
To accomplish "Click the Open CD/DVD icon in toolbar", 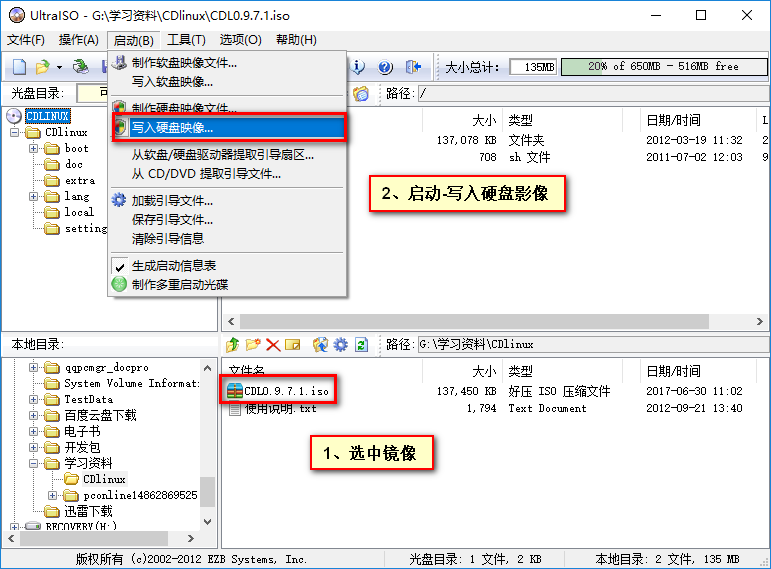I will [81, 66].
